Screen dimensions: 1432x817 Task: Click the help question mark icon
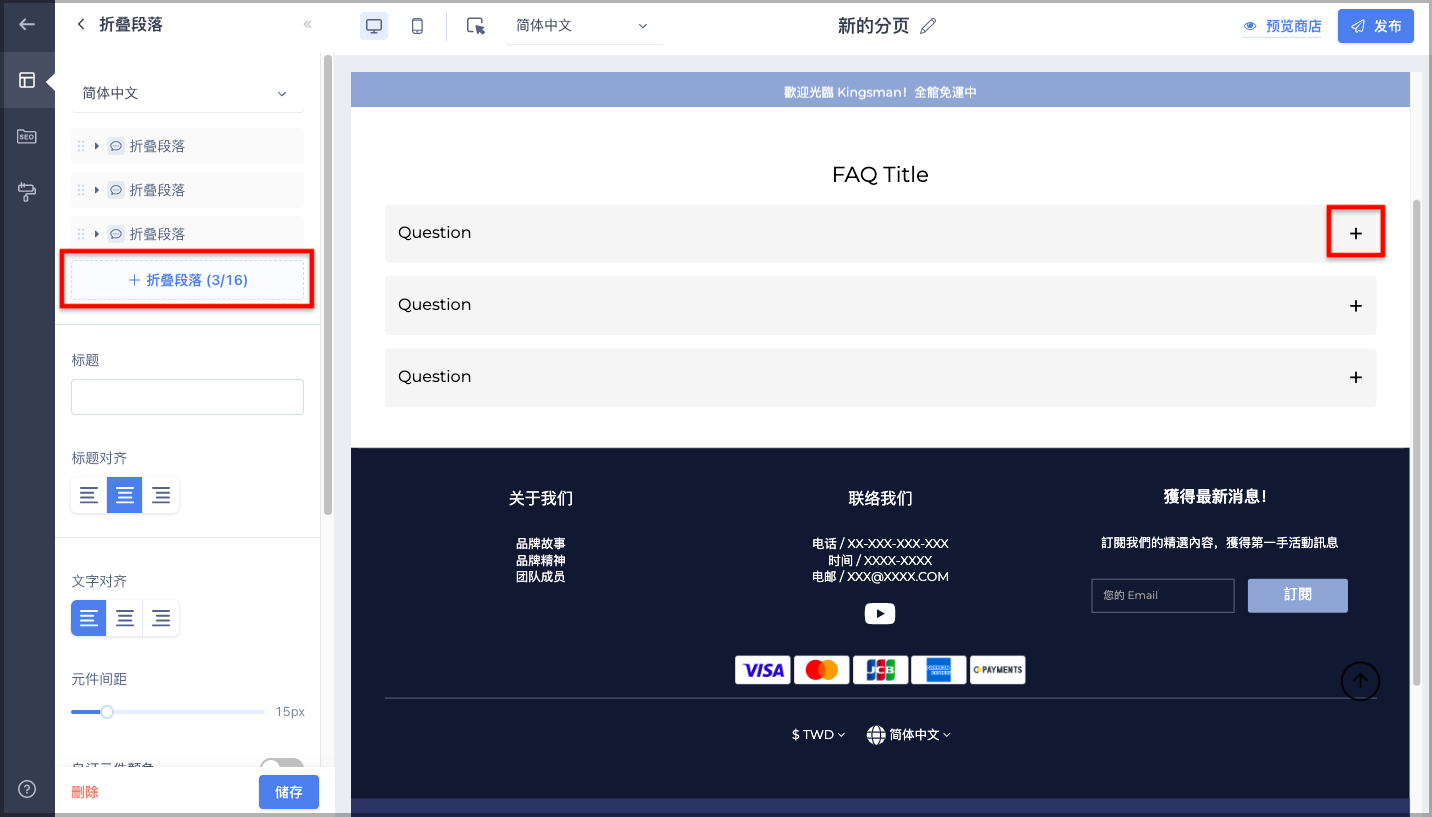[27, 789]
